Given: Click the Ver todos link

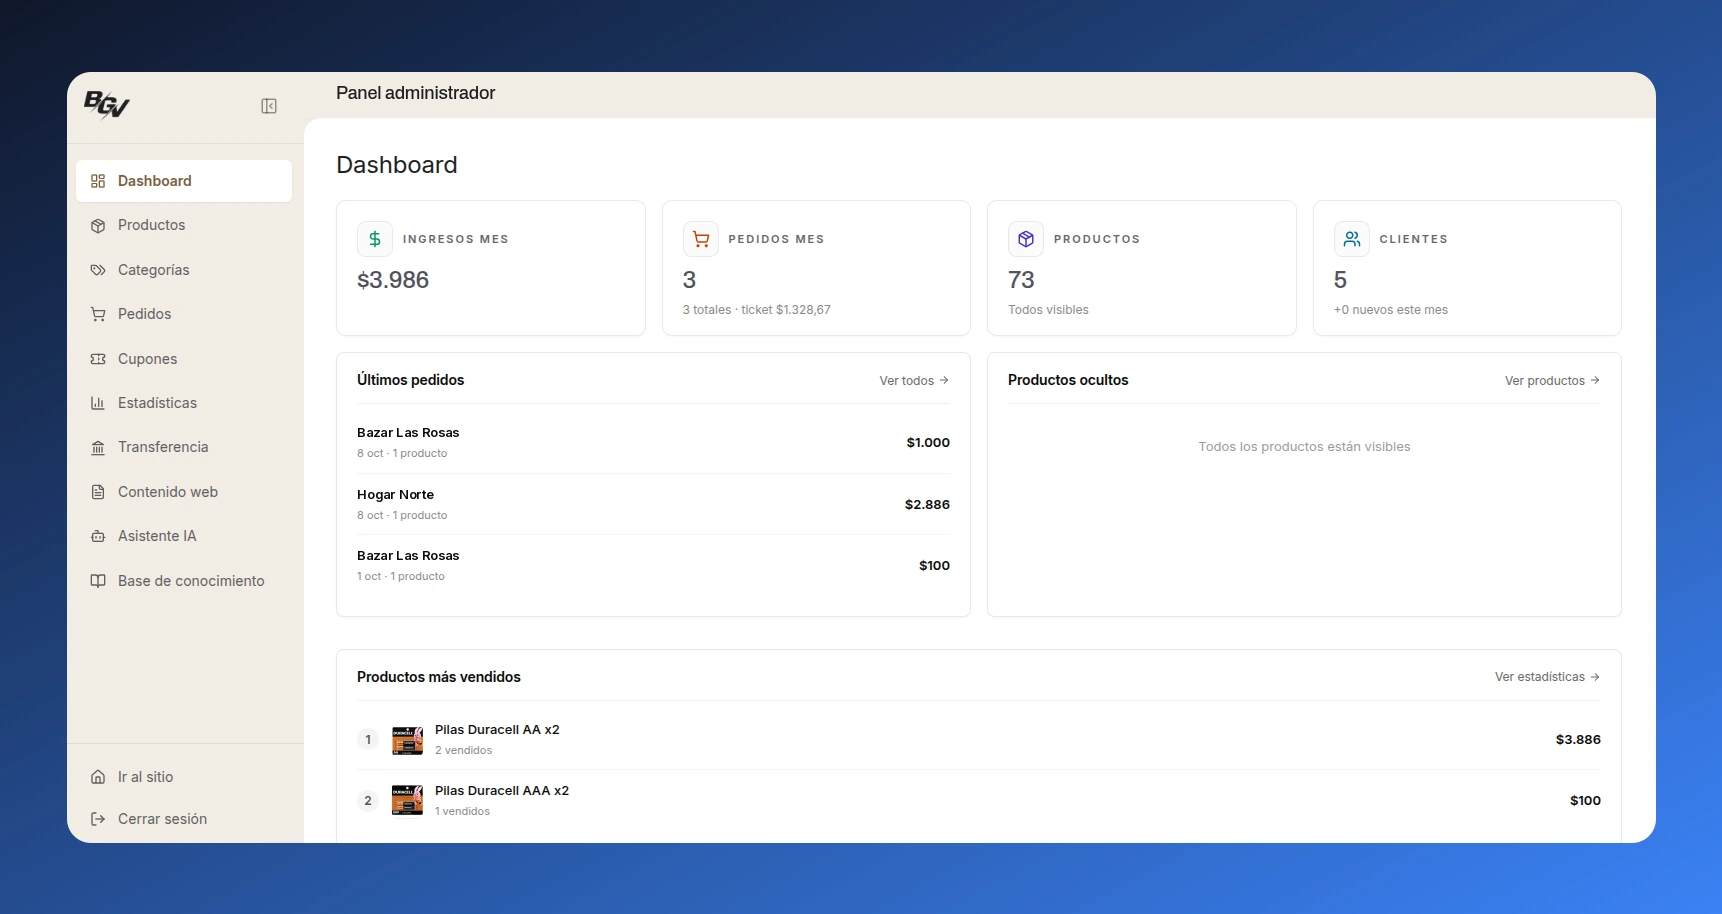Looking at the screenshot, I should coord(914,381).
